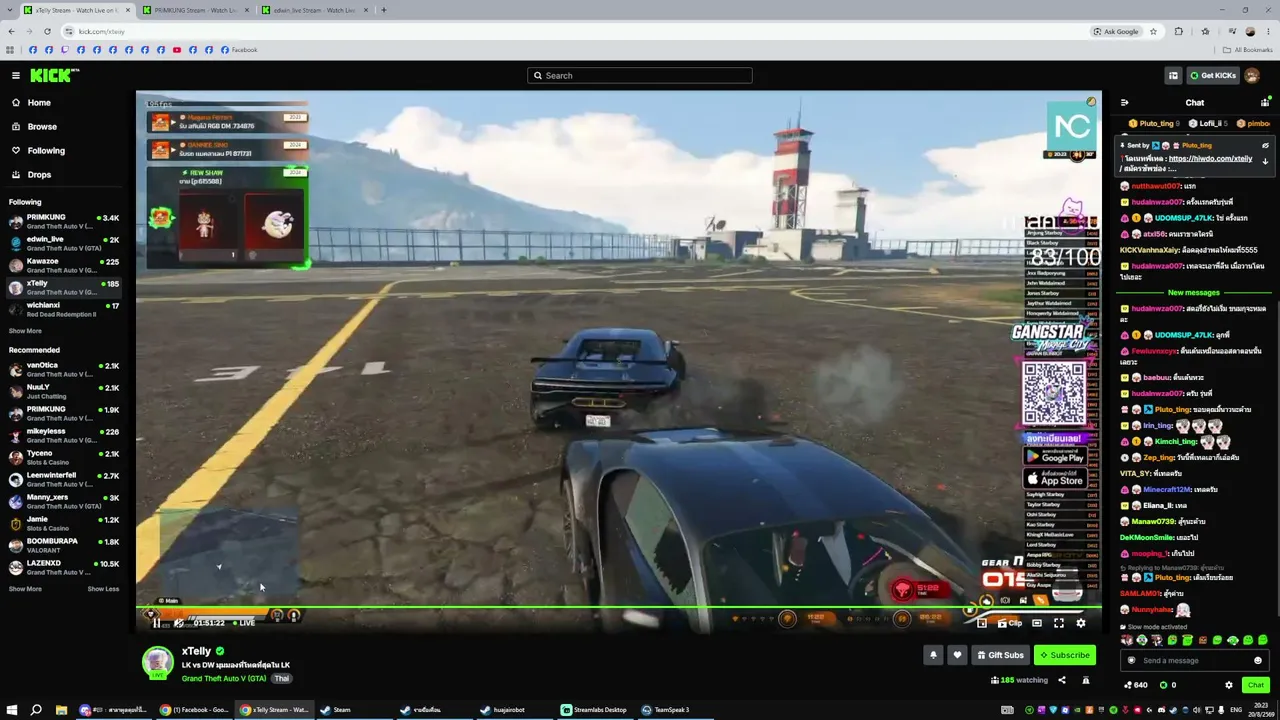1280x720 pixels.
Task: Open the emoji picker in chat
Action: coord(1258,660)
